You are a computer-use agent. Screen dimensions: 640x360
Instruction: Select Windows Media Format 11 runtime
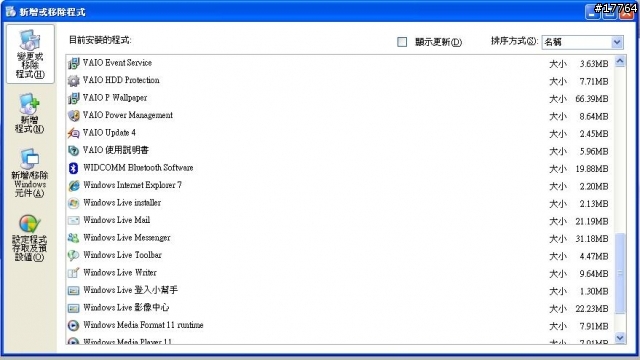[x=340, y=326]
